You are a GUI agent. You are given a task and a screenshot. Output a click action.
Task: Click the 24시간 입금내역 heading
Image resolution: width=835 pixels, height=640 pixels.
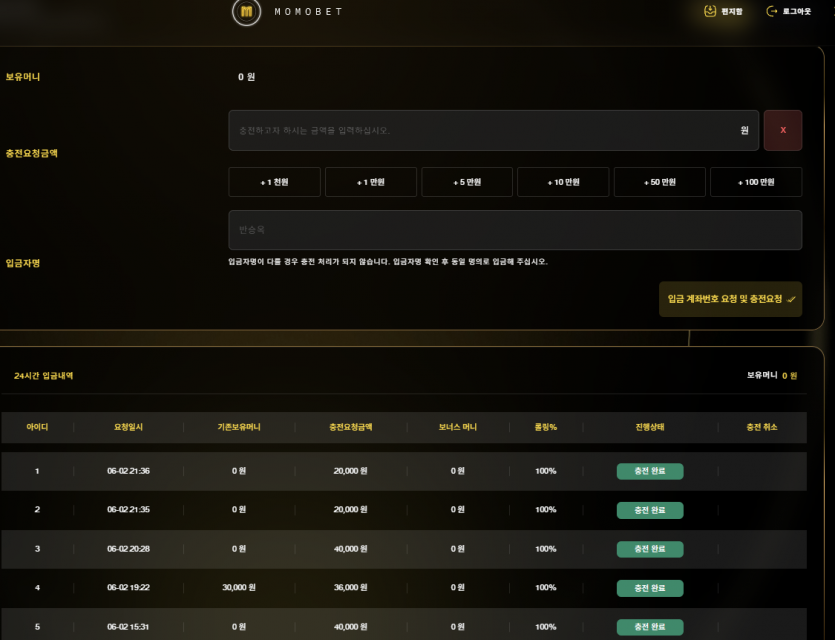pyautogui.click(x=44, y=376)
